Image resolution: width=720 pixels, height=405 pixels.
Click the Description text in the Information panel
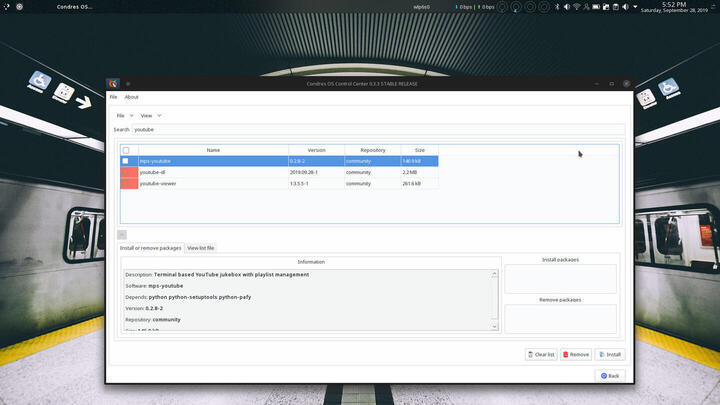217,275
